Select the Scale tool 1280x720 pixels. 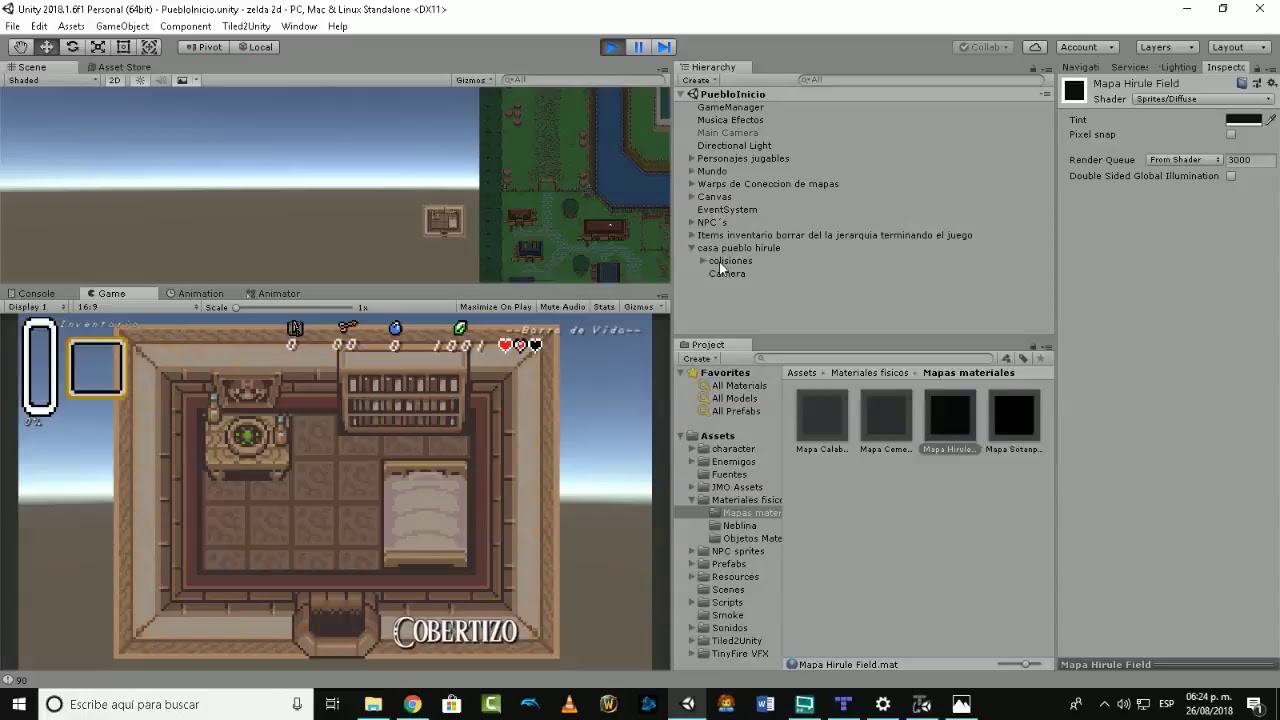tap(98, 47)
